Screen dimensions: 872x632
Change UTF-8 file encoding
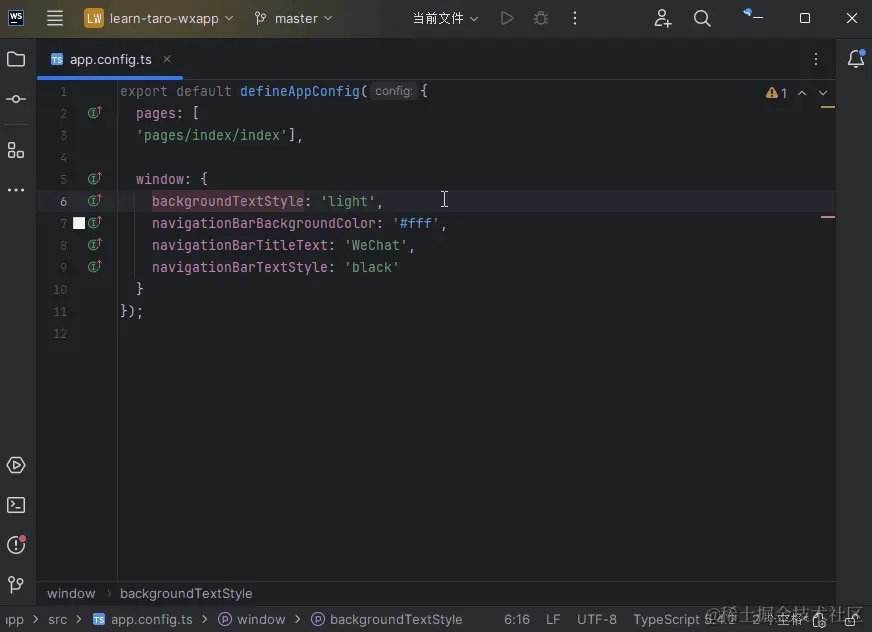tap(596, 619)
